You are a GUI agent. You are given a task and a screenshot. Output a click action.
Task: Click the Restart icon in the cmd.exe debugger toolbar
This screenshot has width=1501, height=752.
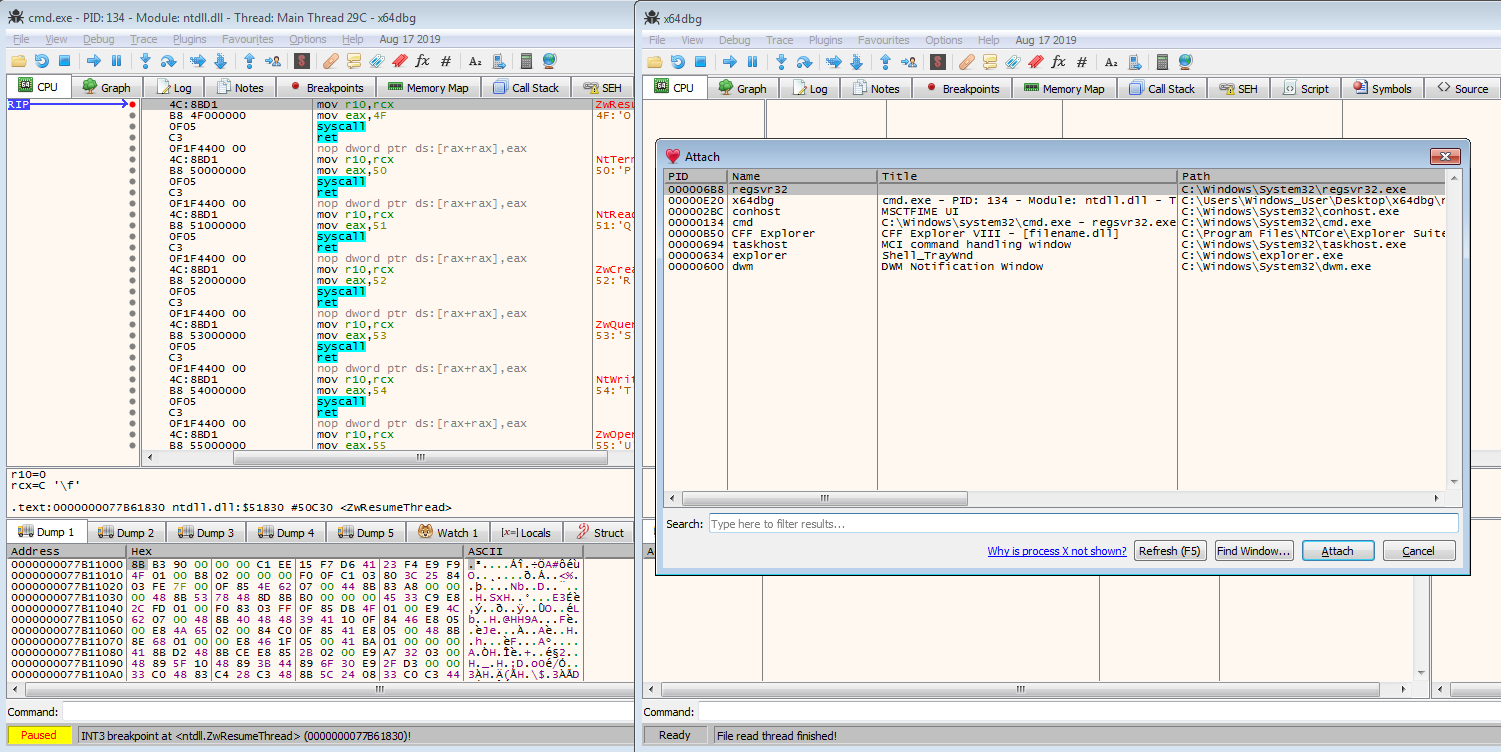tap(41, 62)
